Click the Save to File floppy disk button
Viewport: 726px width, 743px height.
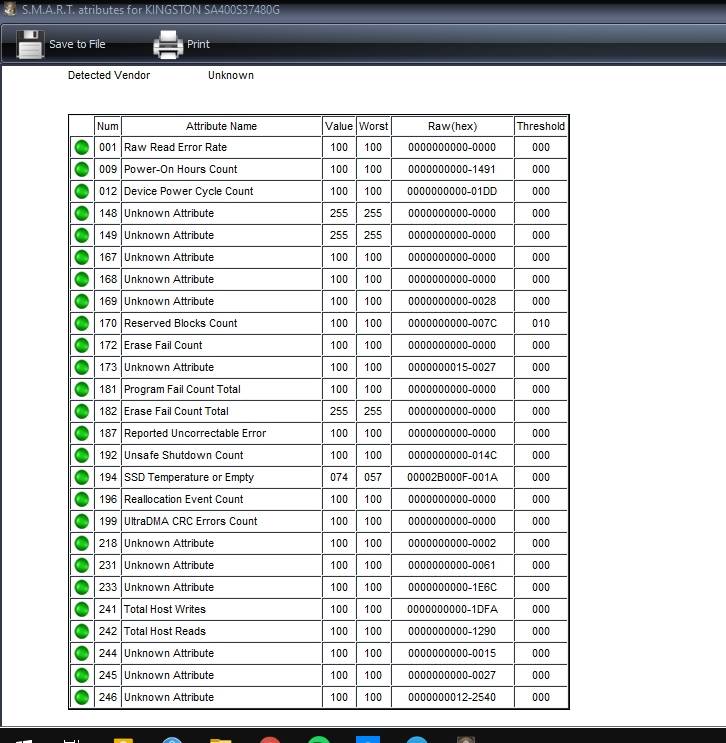pyautogui.click(x=61, y=44)
